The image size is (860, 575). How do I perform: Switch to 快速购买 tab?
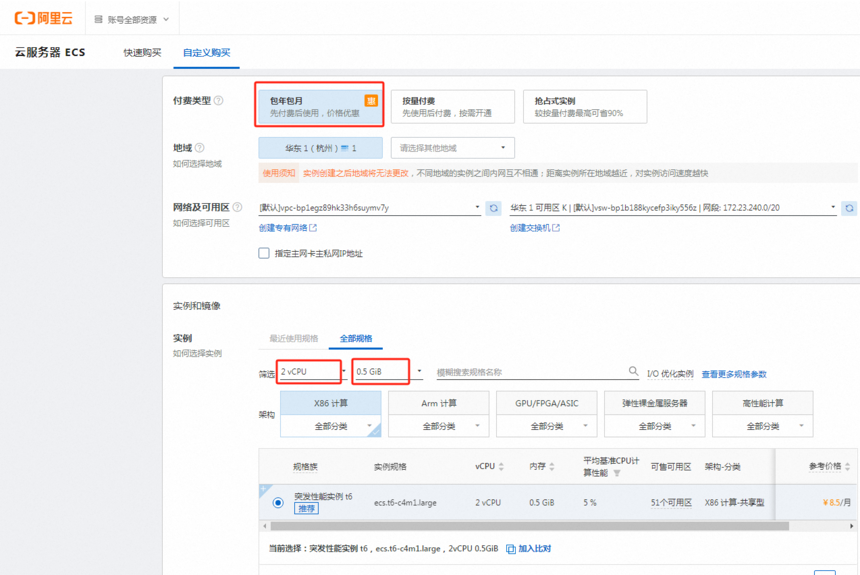click(142, 53)
